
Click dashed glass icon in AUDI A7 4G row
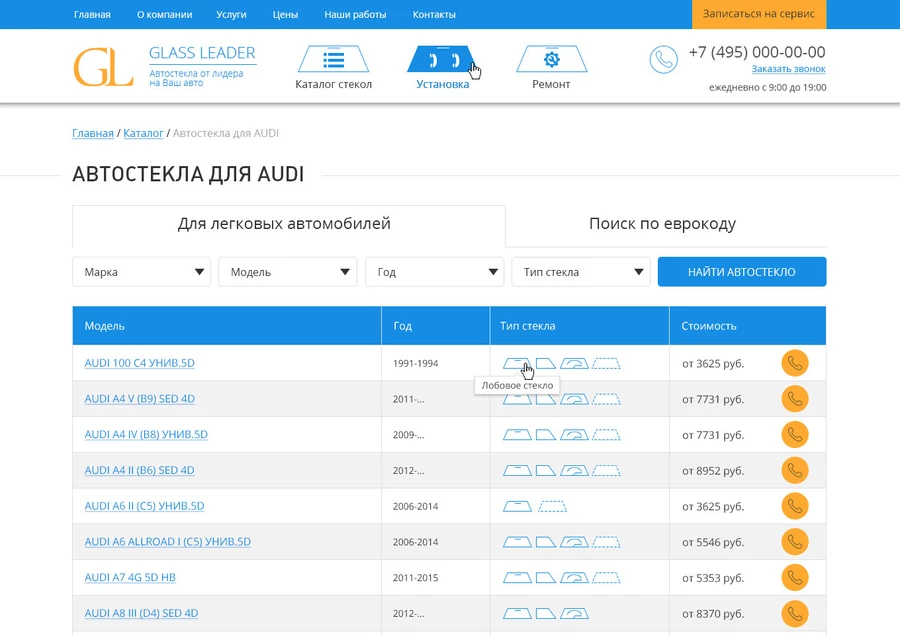coord(606,577)
